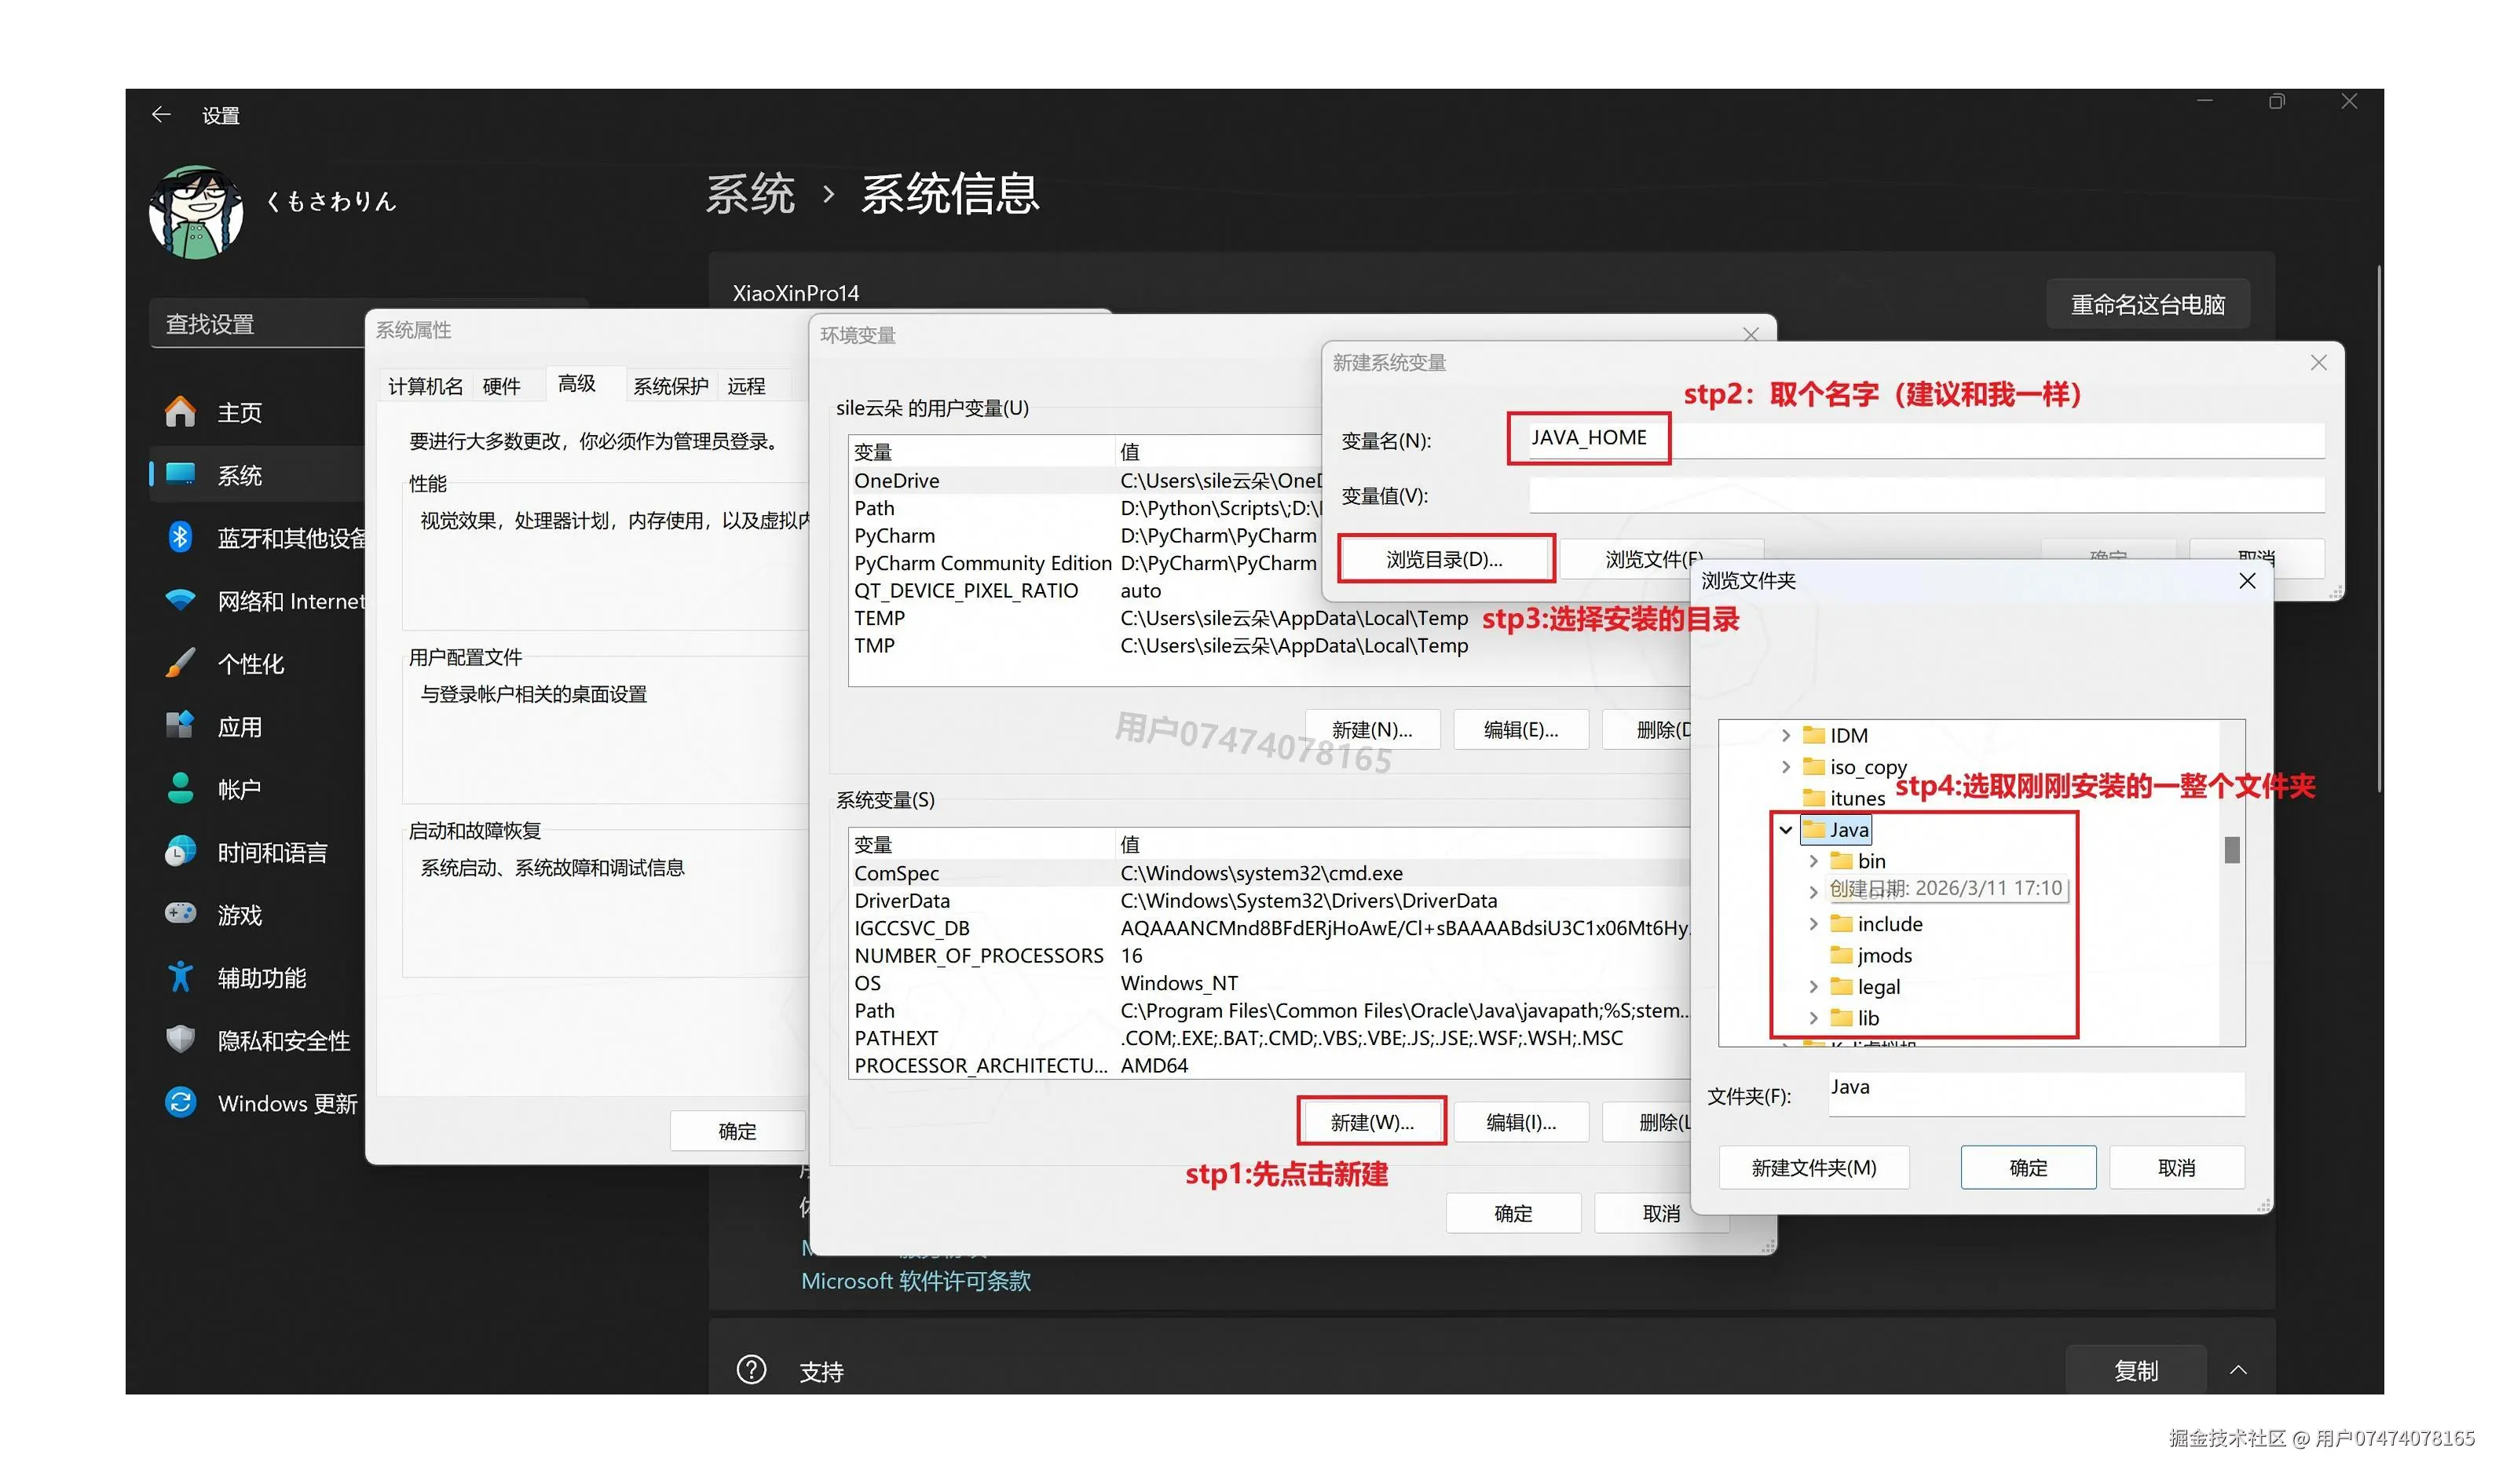Cancel the browse folder dialog
2510x1484 pixels.
pyautogui.click(x=2176, y=1167)
